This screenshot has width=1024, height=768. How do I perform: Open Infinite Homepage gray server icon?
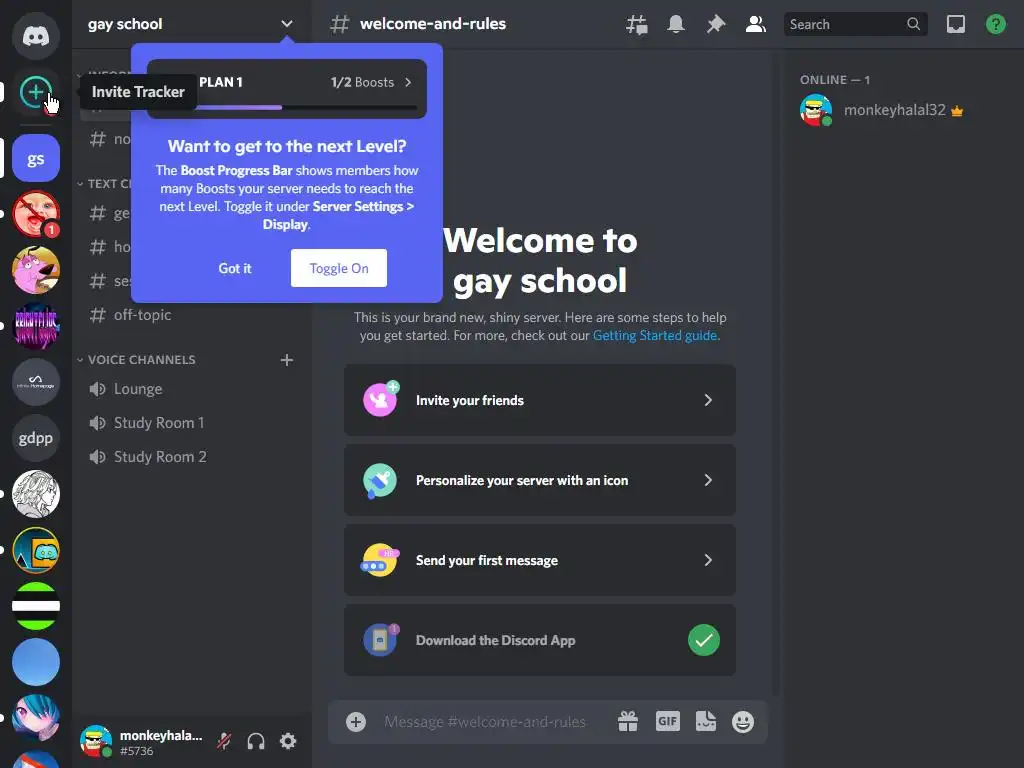pyautogui.click(x=35, y=382)
